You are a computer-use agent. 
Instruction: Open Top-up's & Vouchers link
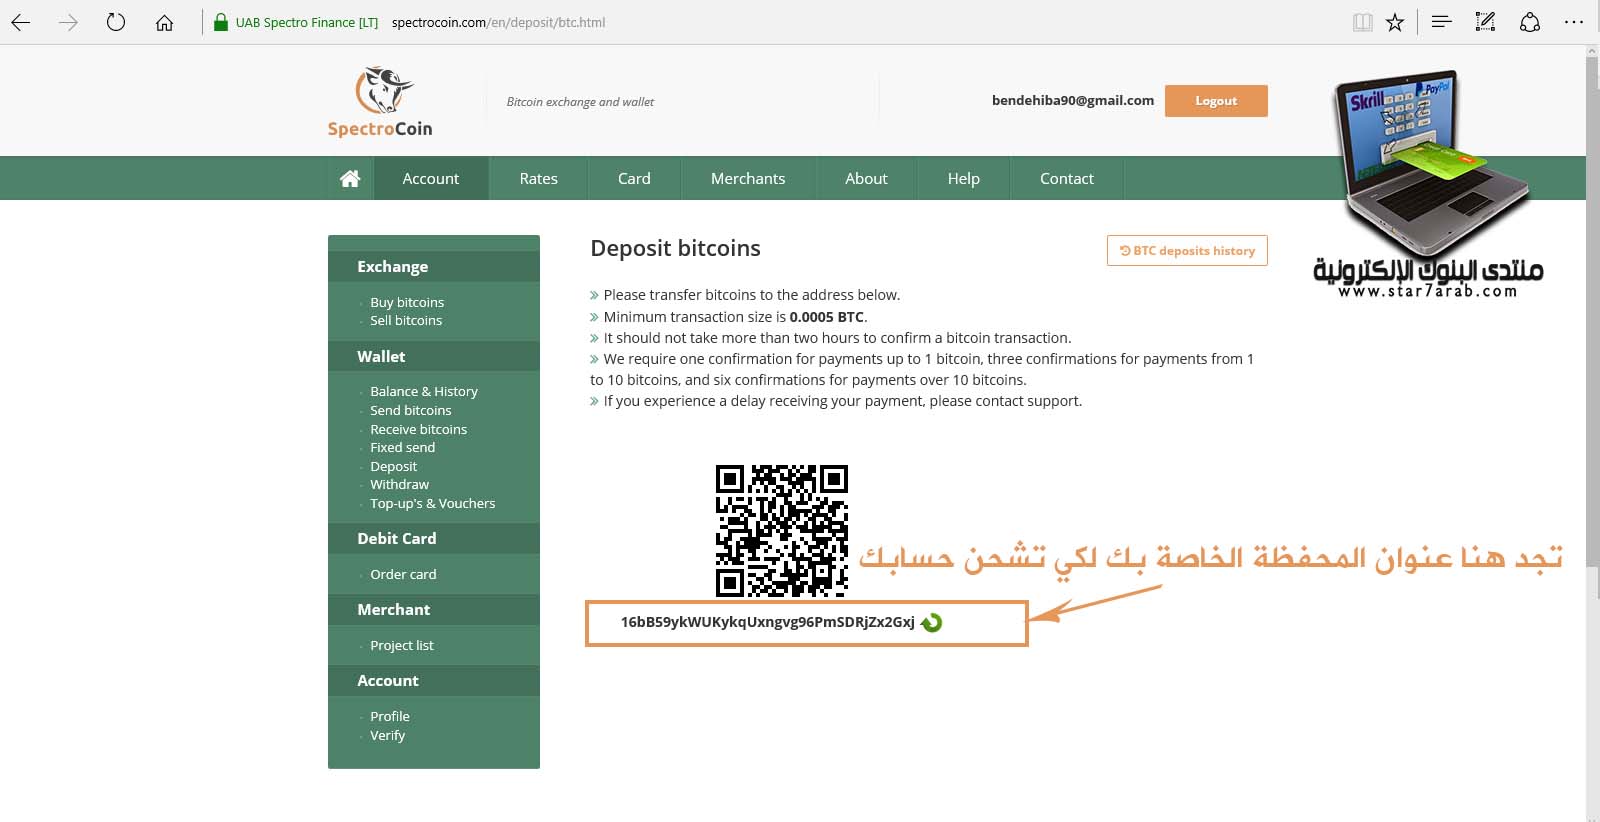(433, 503)
